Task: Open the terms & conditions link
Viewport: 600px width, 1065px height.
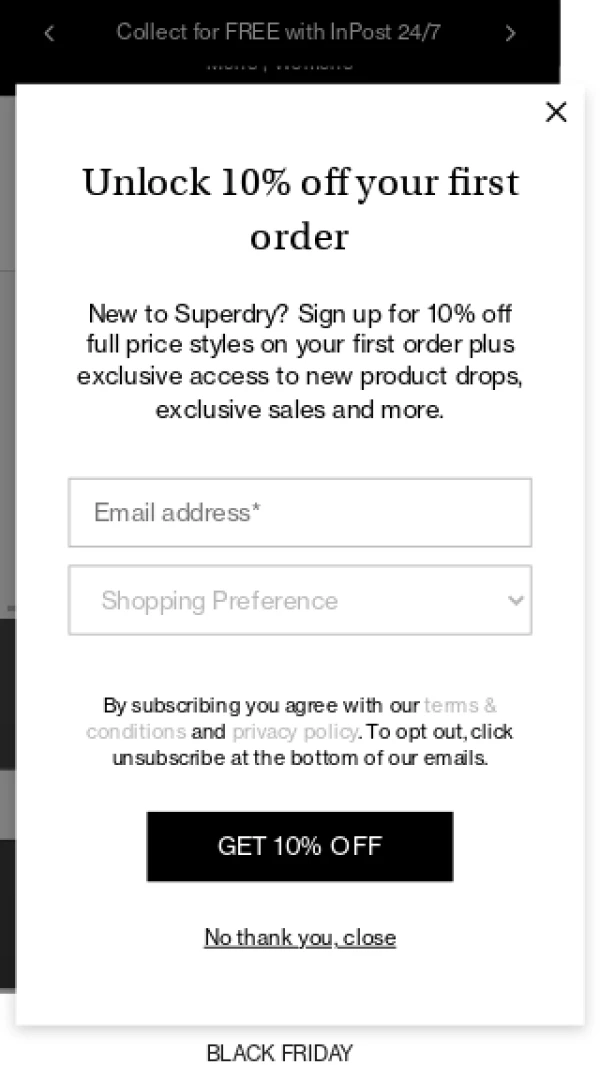Action: click(x=460, y=705)
